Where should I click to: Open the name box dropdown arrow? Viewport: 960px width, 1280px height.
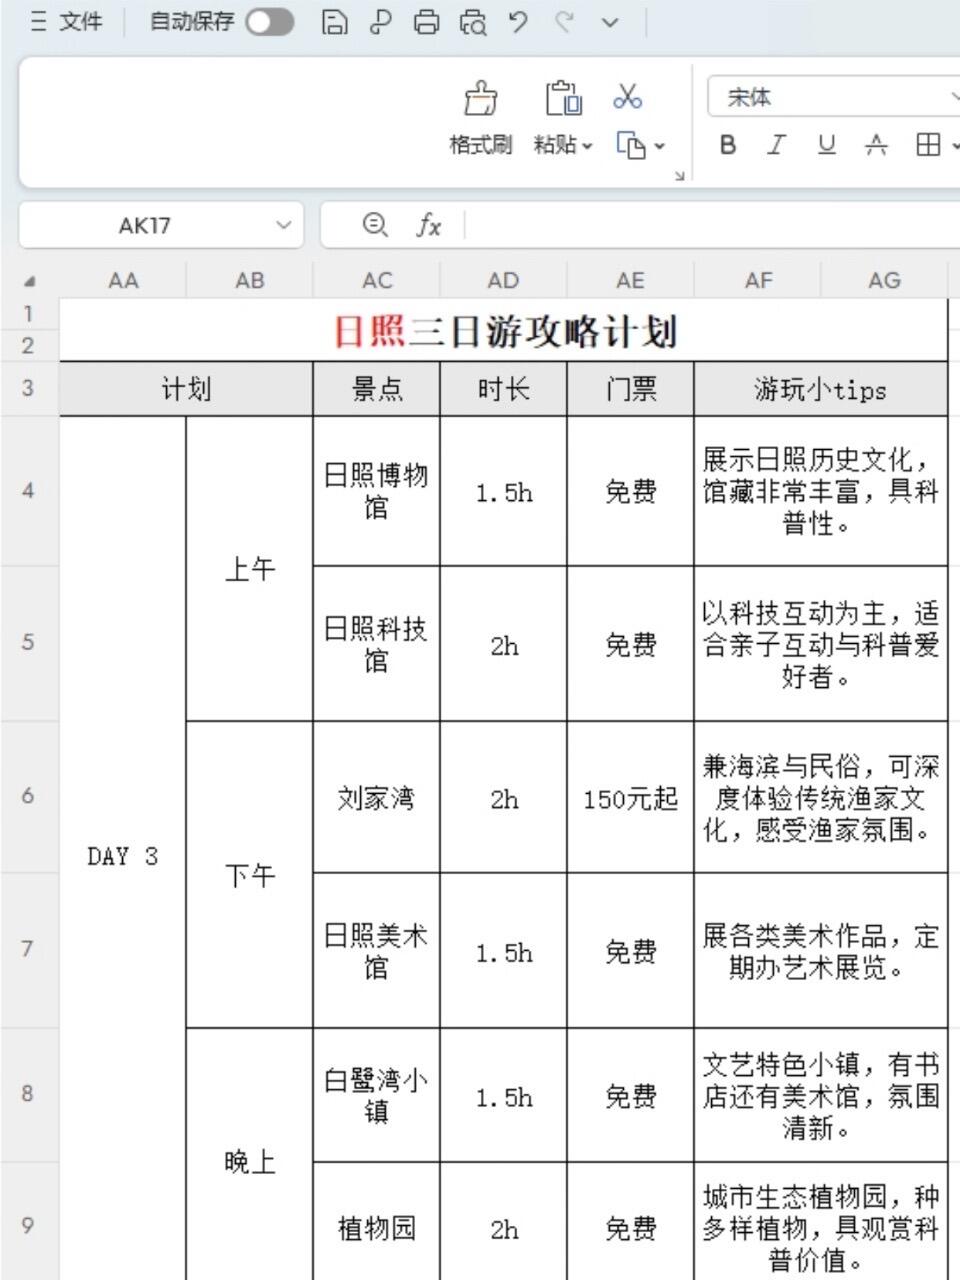point(284,225)
